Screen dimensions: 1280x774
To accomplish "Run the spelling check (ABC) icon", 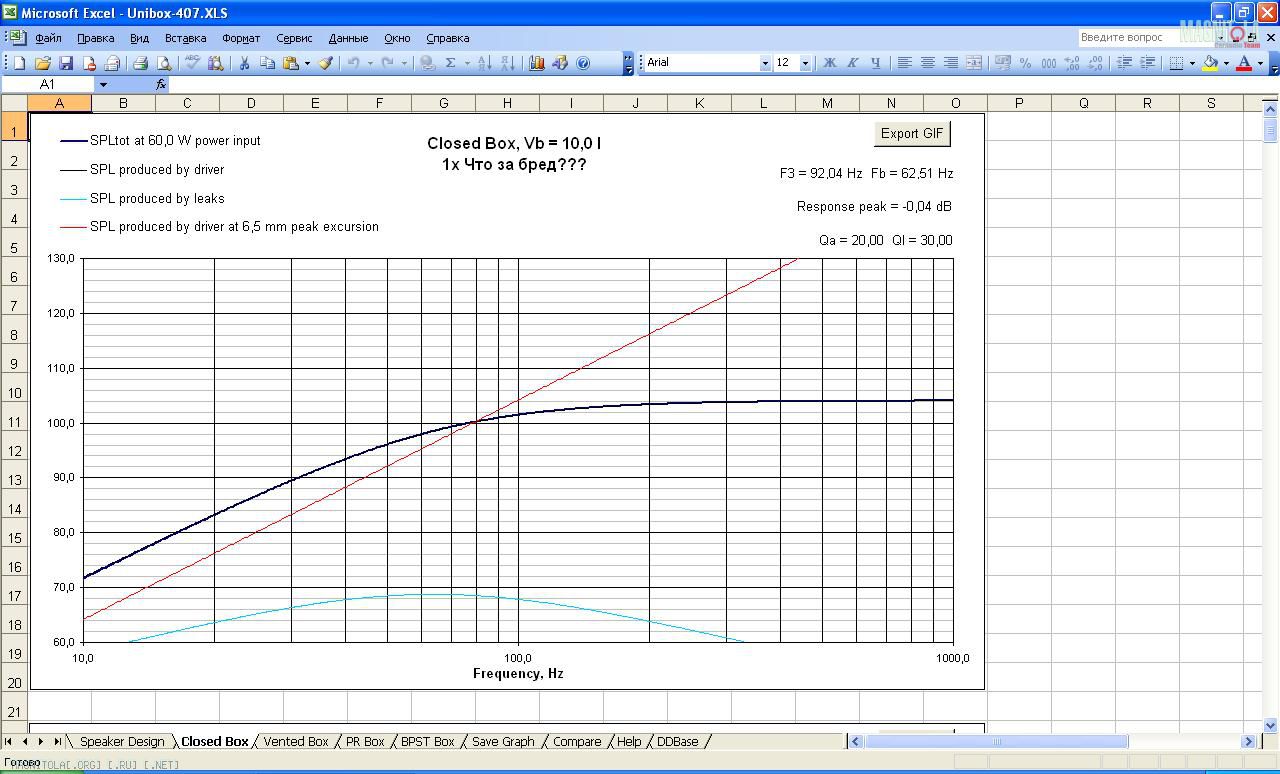I will [x=192, y=63].
